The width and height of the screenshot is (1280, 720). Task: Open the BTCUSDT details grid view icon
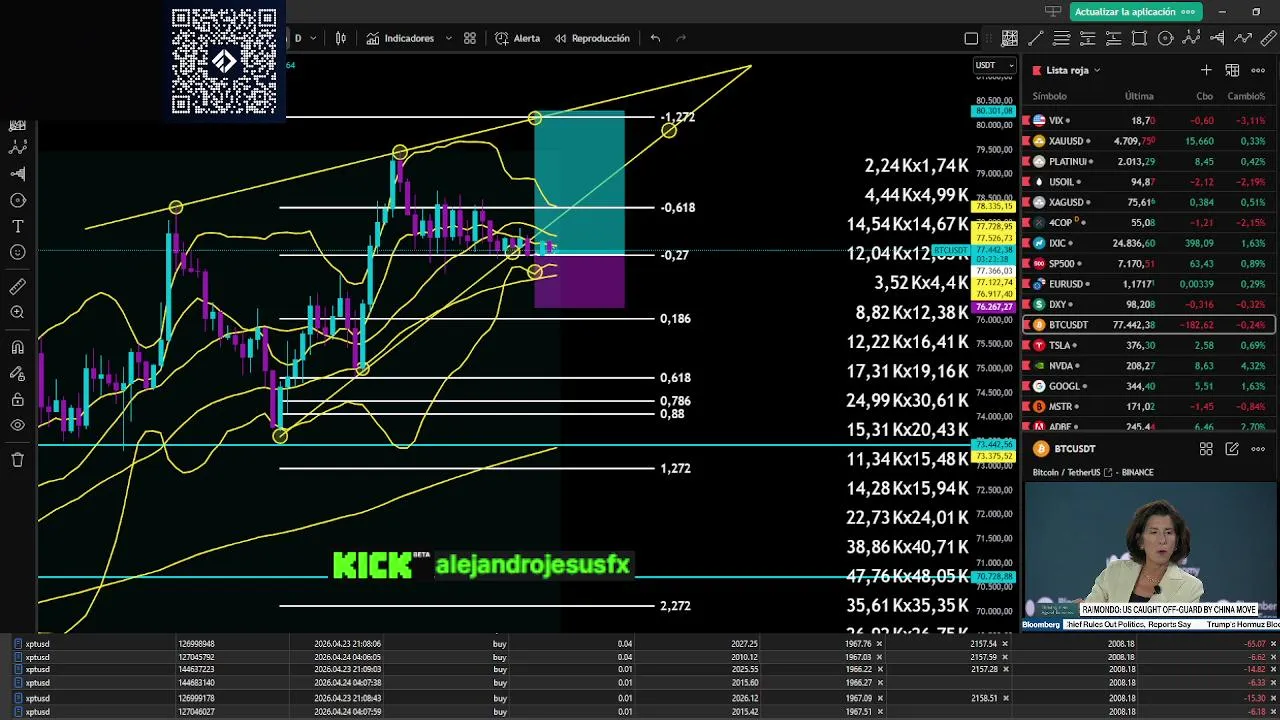coord(1206,449)
